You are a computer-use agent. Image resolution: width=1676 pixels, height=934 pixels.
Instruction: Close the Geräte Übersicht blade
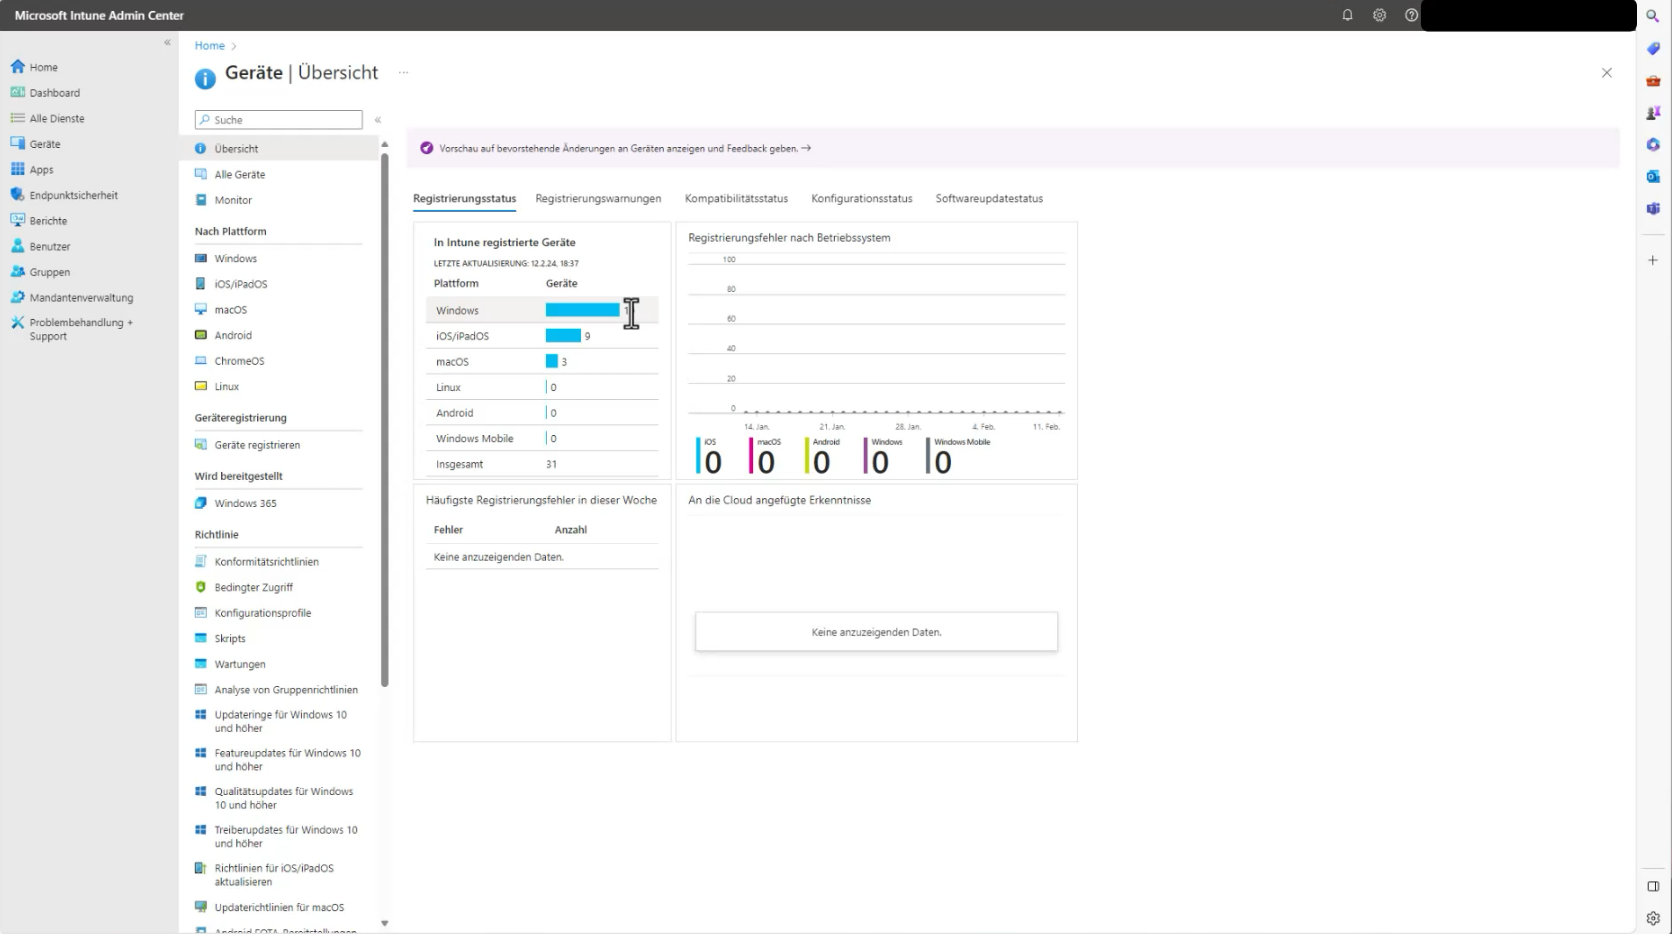coord(1607,73)
